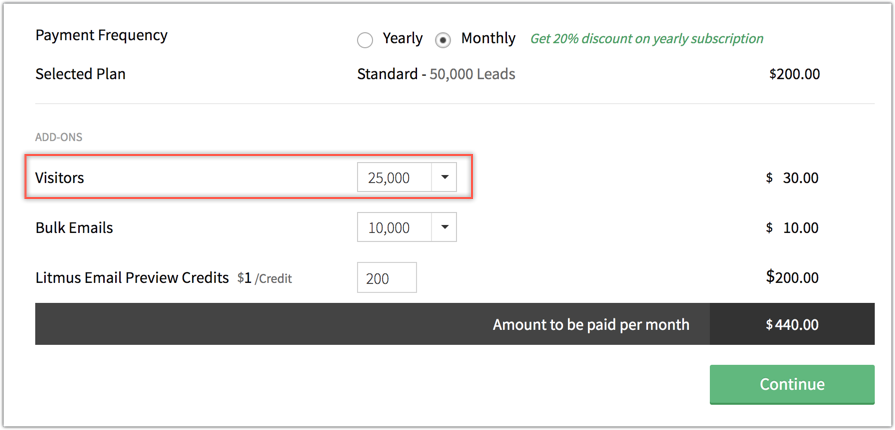
Task: Click the $10.00 Bulk Emails price
Action: click(792, 227)
